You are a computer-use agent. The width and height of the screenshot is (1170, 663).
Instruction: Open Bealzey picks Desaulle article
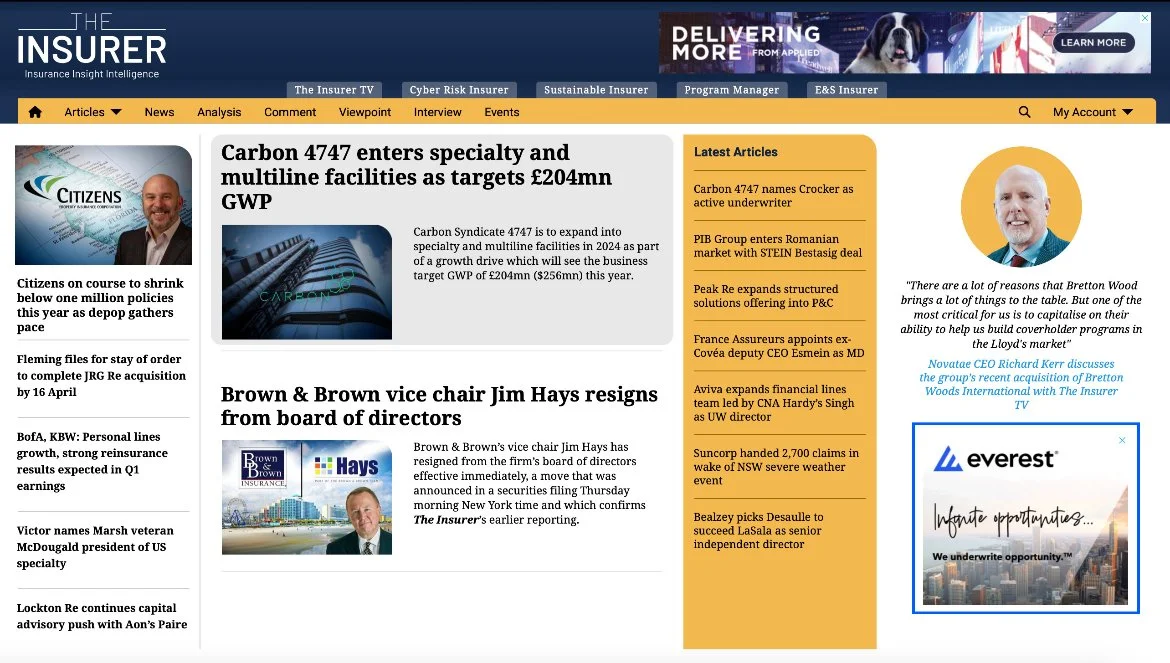coord(758,530)
